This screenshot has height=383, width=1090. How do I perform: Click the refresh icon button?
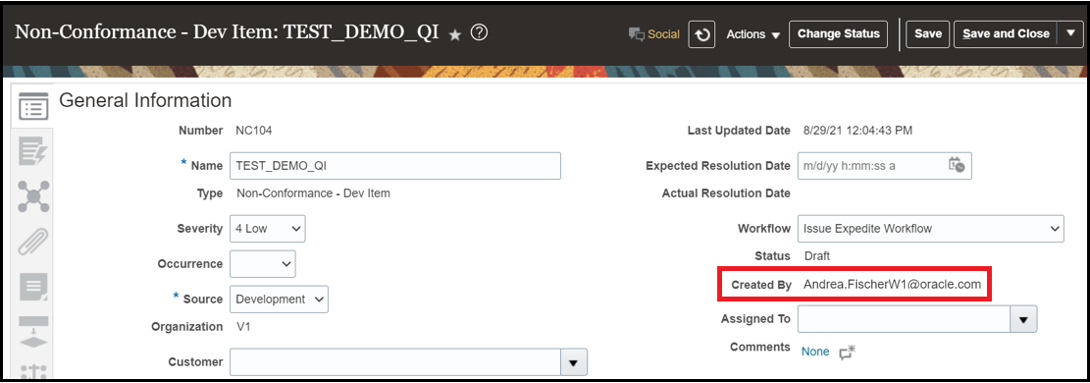pos(702,34)
